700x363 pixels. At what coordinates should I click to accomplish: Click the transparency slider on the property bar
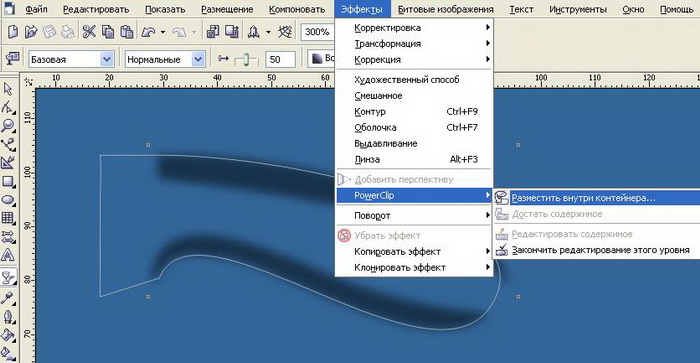[246, 59]
